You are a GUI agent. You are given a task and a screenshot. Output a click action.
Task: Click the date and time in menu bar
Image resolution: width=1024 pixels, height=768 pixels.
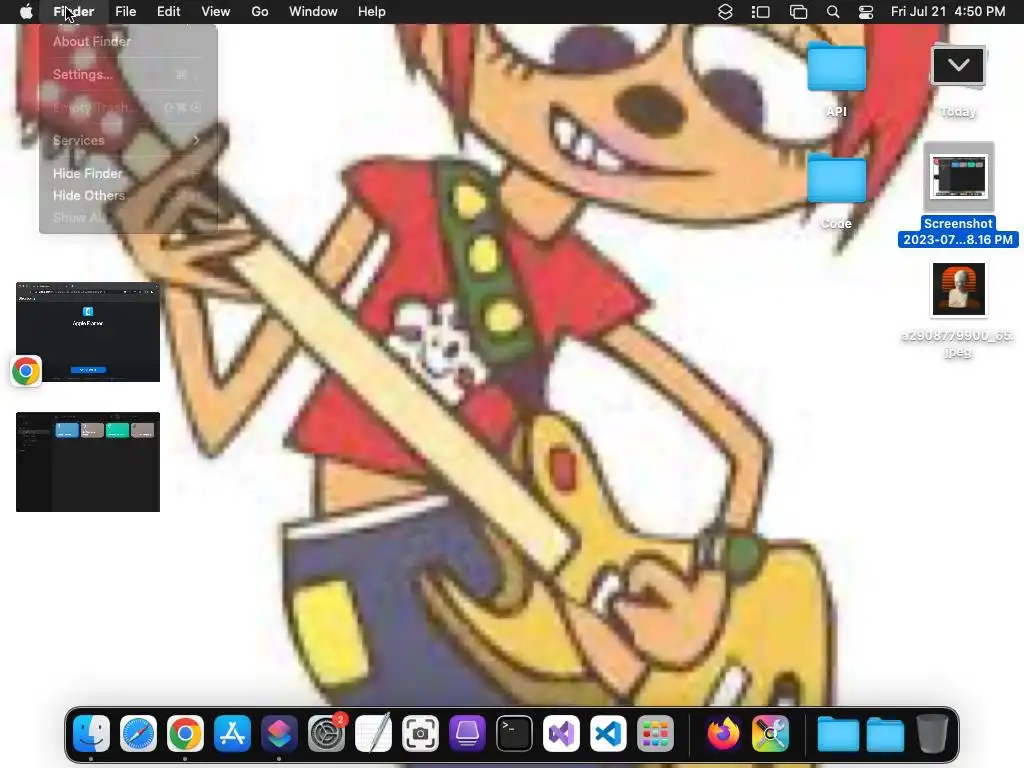(x=948, y=12)
